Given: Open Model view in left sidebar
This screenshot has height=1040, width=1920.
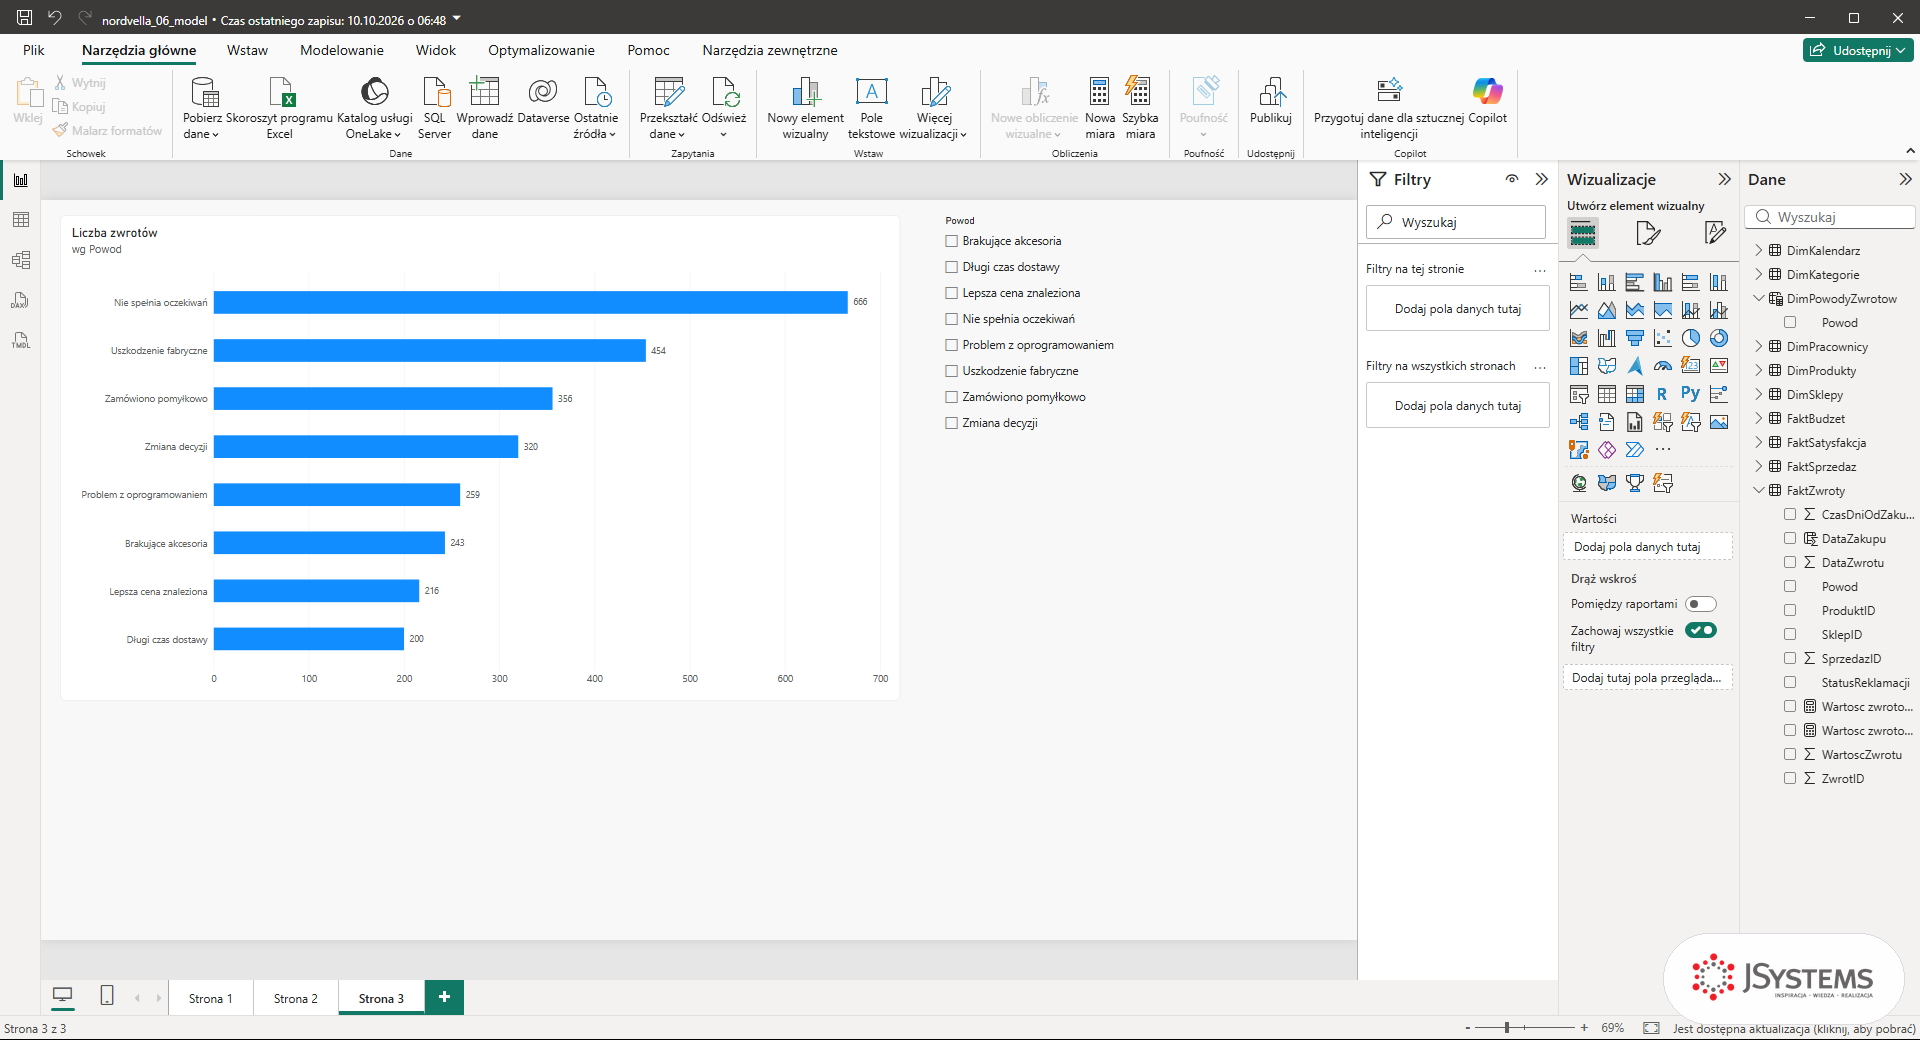Looking at the screenshot, I should [x=21, y=260].
